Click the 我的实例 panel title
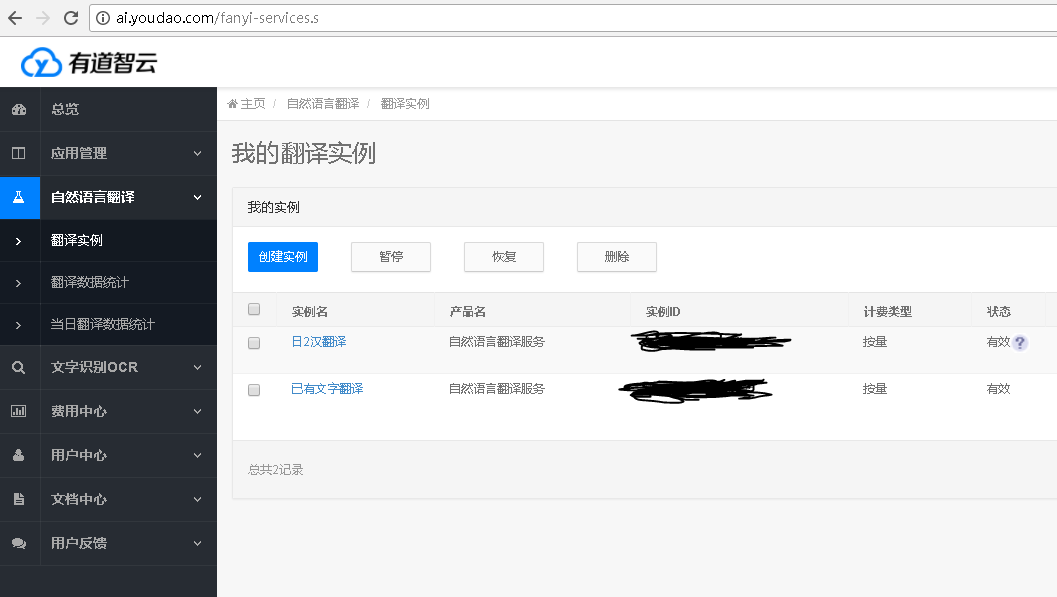 coord(273,207)
